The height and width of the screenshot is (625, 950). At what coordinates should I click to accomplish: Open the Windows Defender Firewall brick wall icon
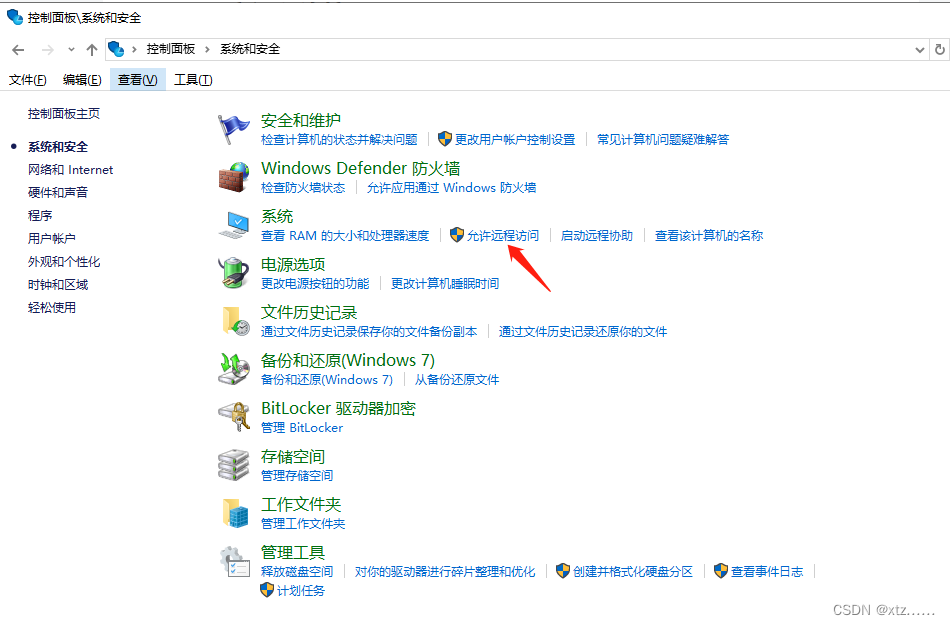(233, 177)
